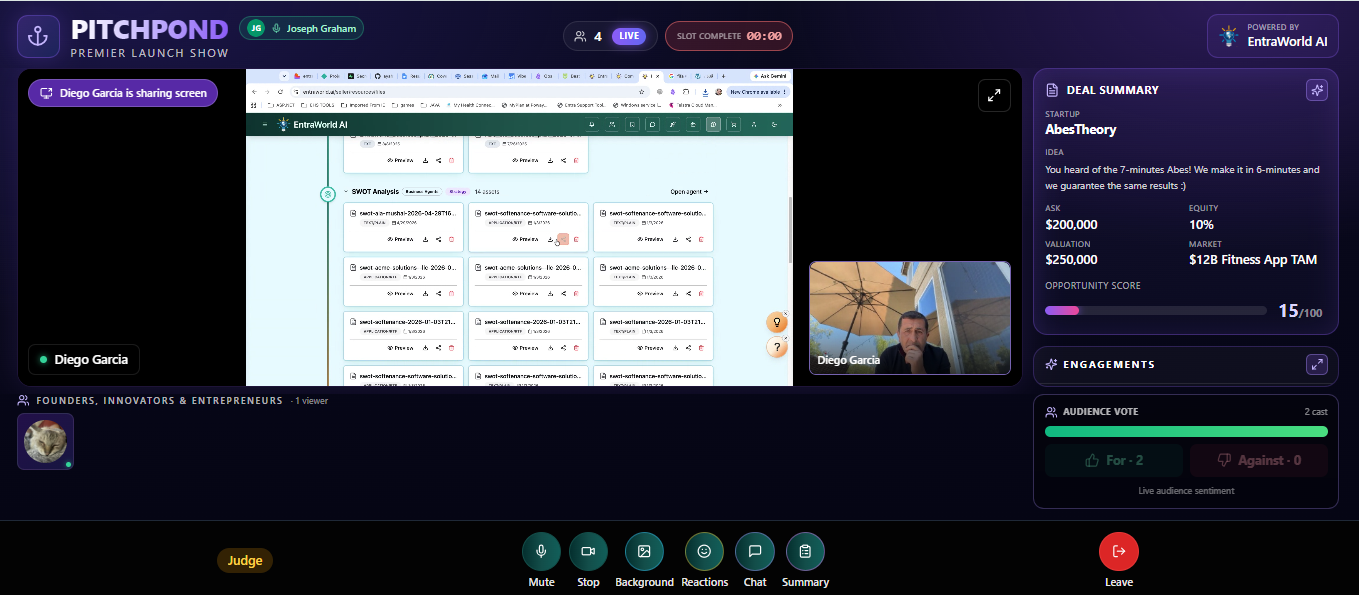Expand the Engagements panel

pyautogui.click(x=1317, y=365)
